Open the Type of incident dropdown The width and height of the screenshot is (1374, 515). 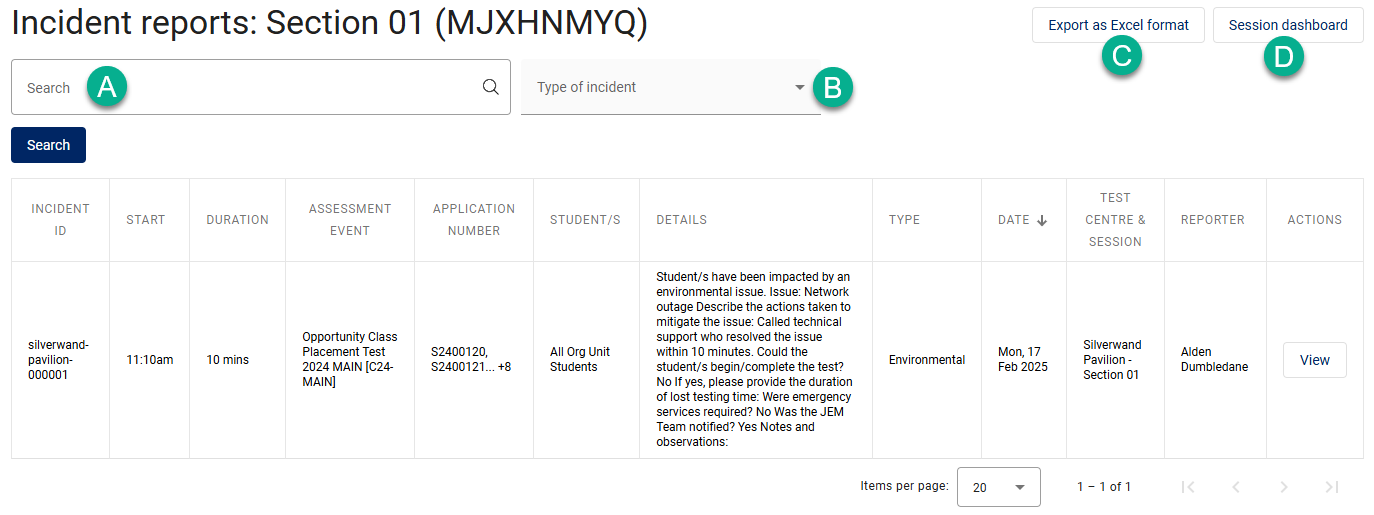coord(670,87)
